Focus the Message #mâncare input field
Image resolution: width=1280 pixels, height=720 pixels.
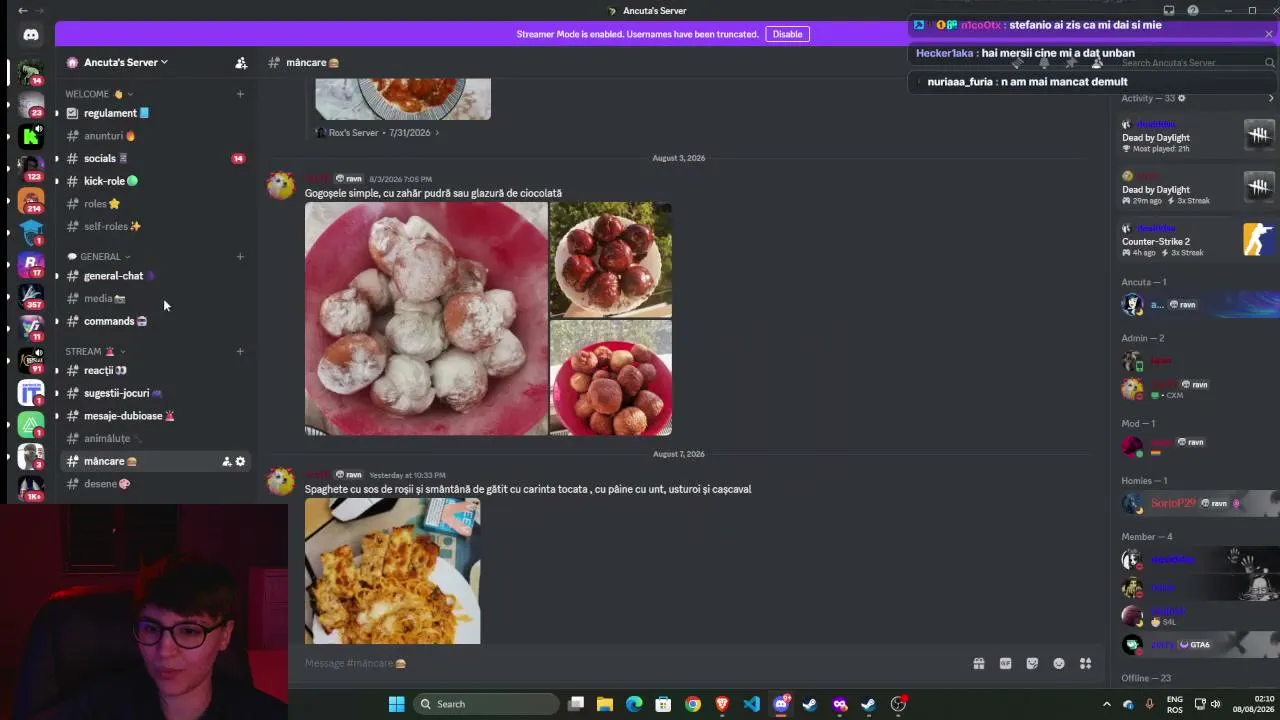click(630, 663)
